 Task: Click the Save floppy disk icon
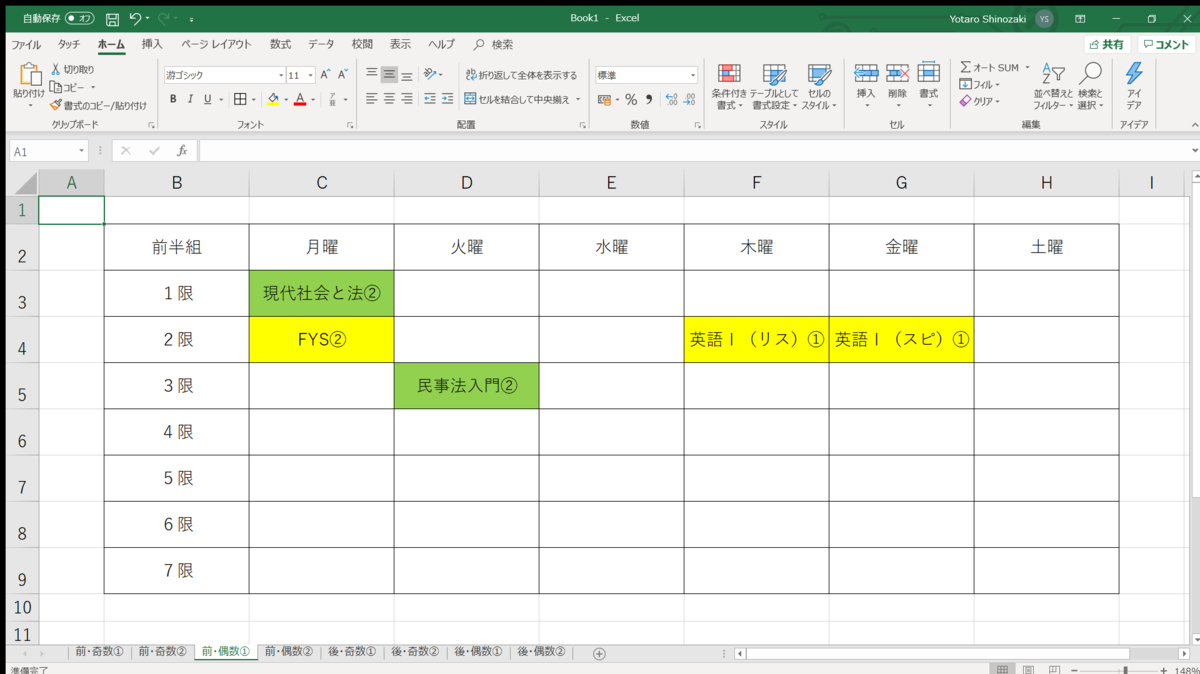tap(112, 18)
